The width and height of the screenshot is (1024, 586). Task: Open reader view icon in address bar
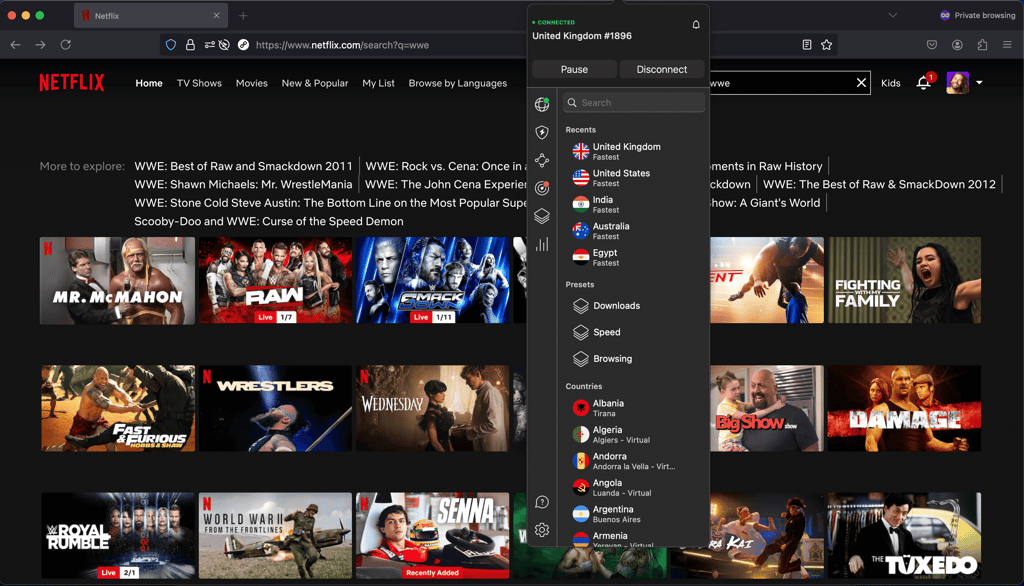click(x=807, y=44)
